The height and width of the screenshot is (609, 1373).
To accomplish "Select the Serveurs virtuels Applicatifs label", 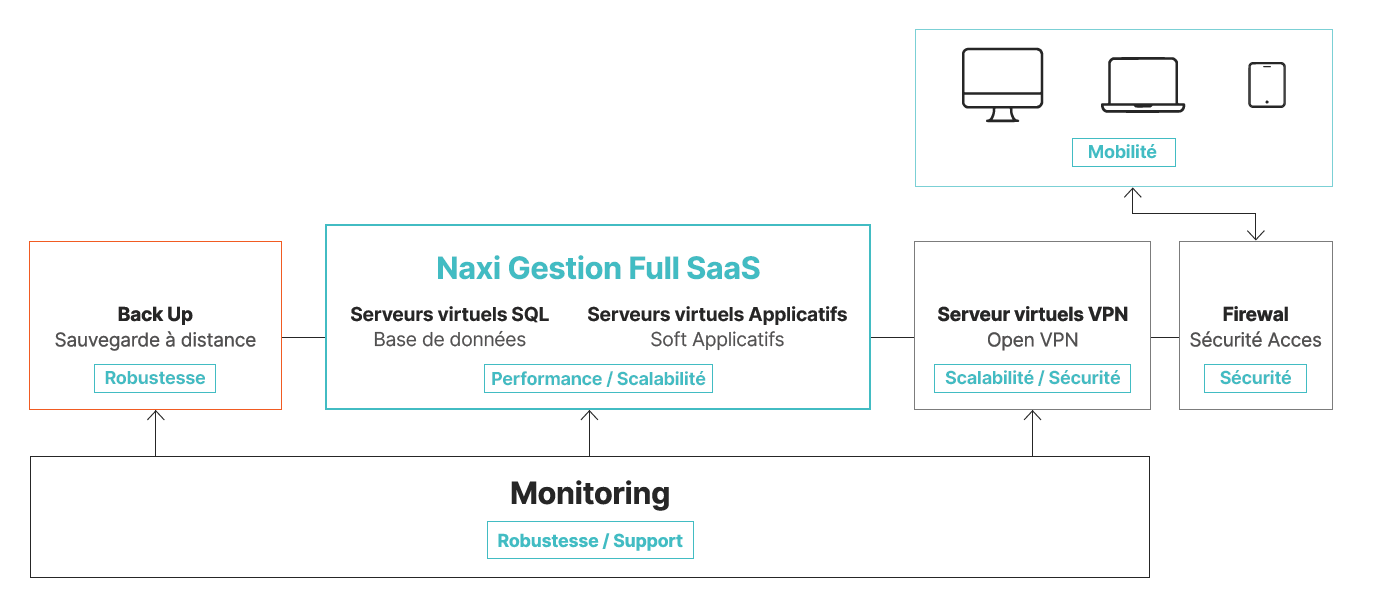I will click(717, 315).
